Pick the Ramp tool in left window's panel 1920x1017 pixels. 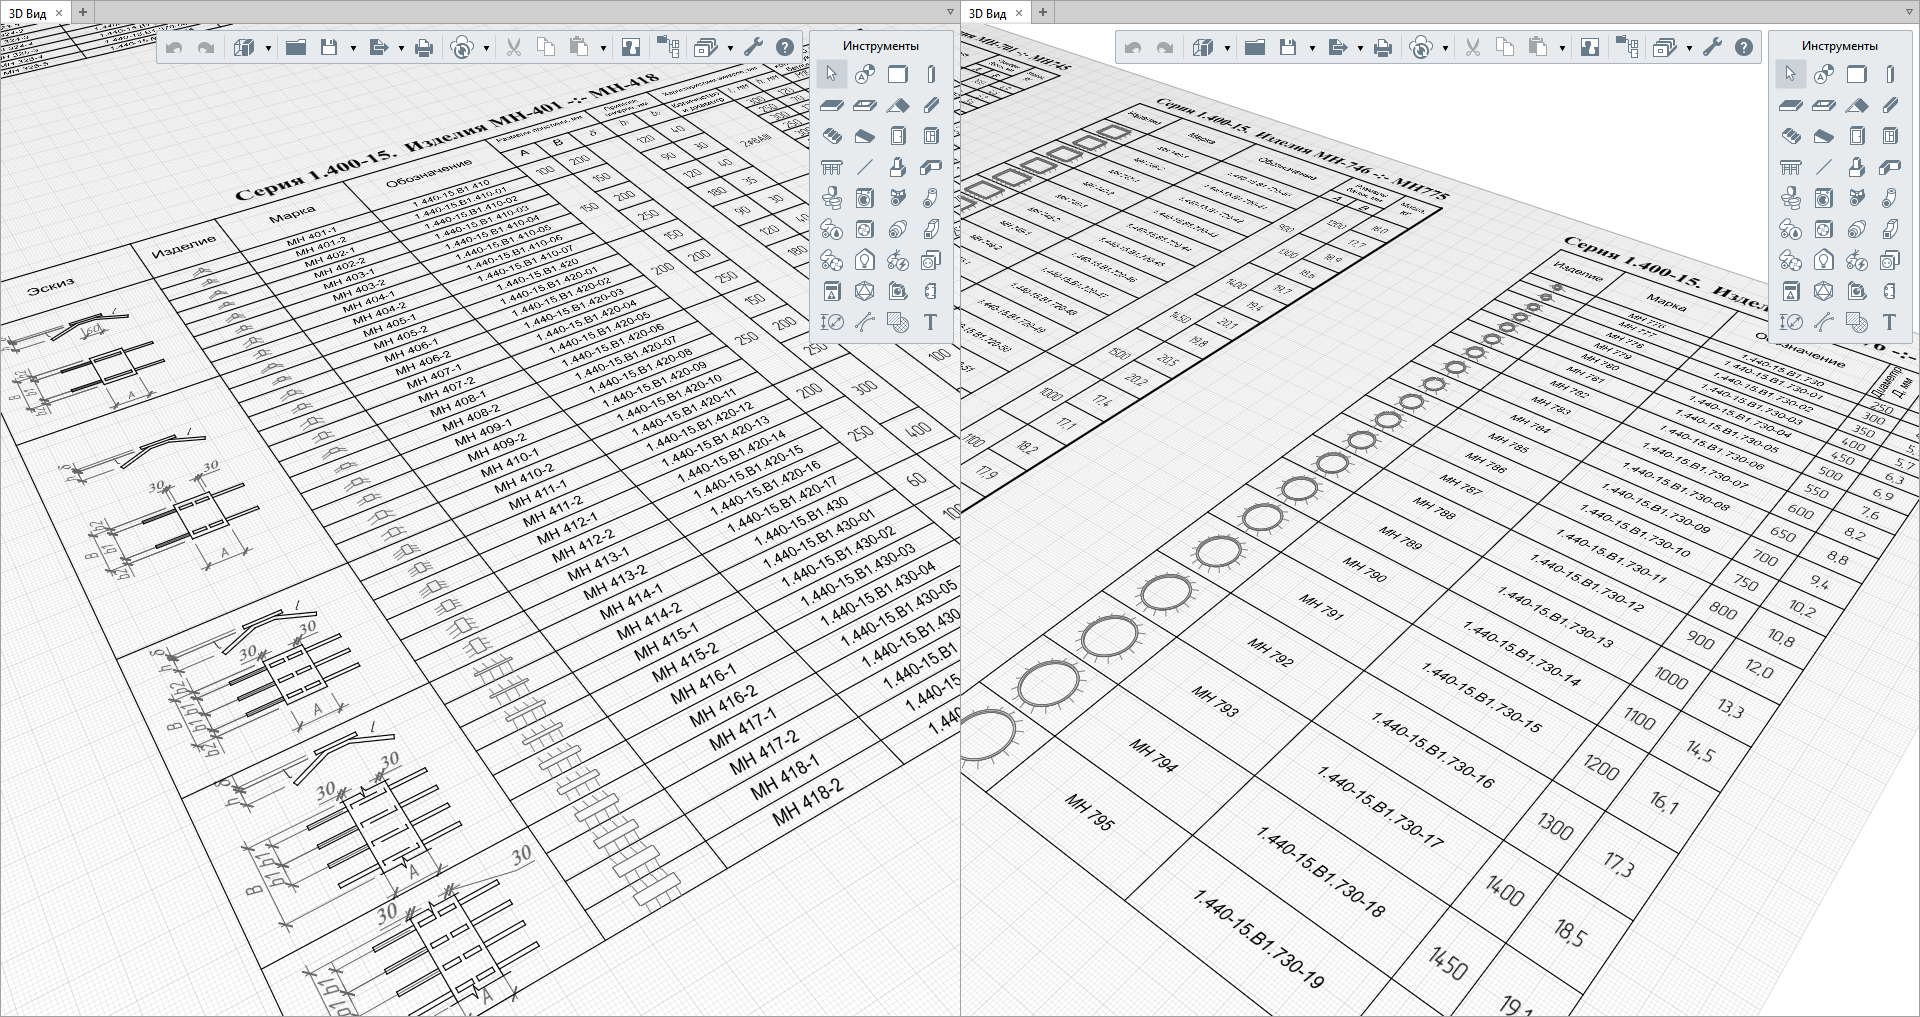pos(865,136)
